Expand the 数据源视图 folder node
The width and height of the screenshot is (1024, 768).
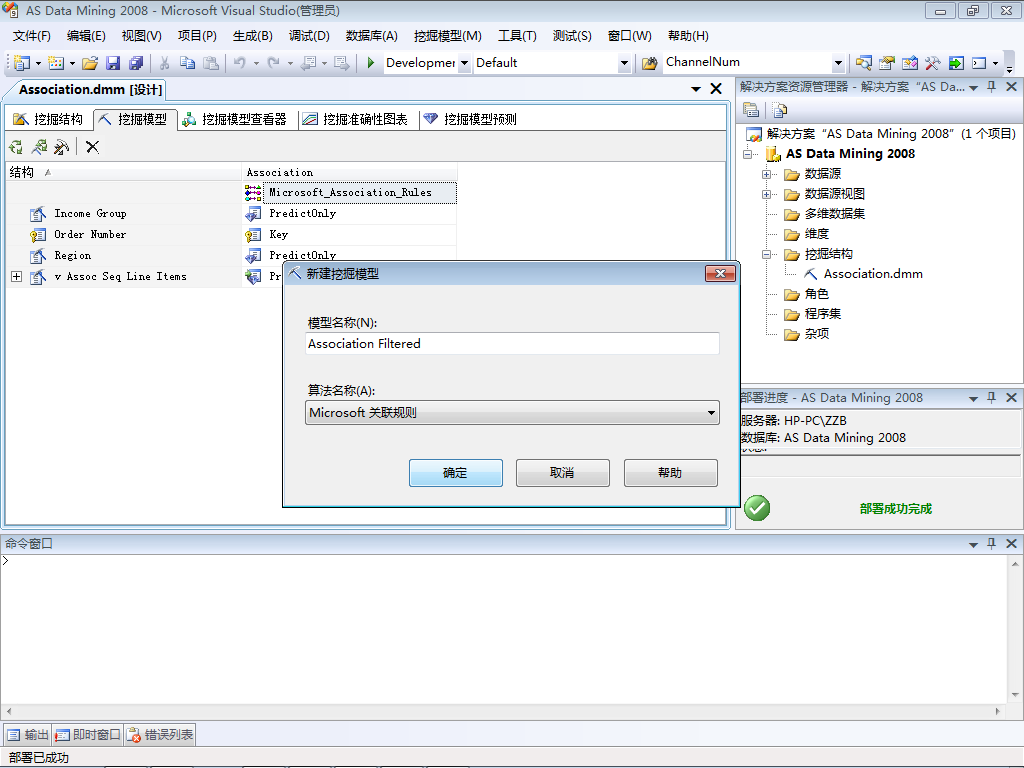(x=767, y=195)
